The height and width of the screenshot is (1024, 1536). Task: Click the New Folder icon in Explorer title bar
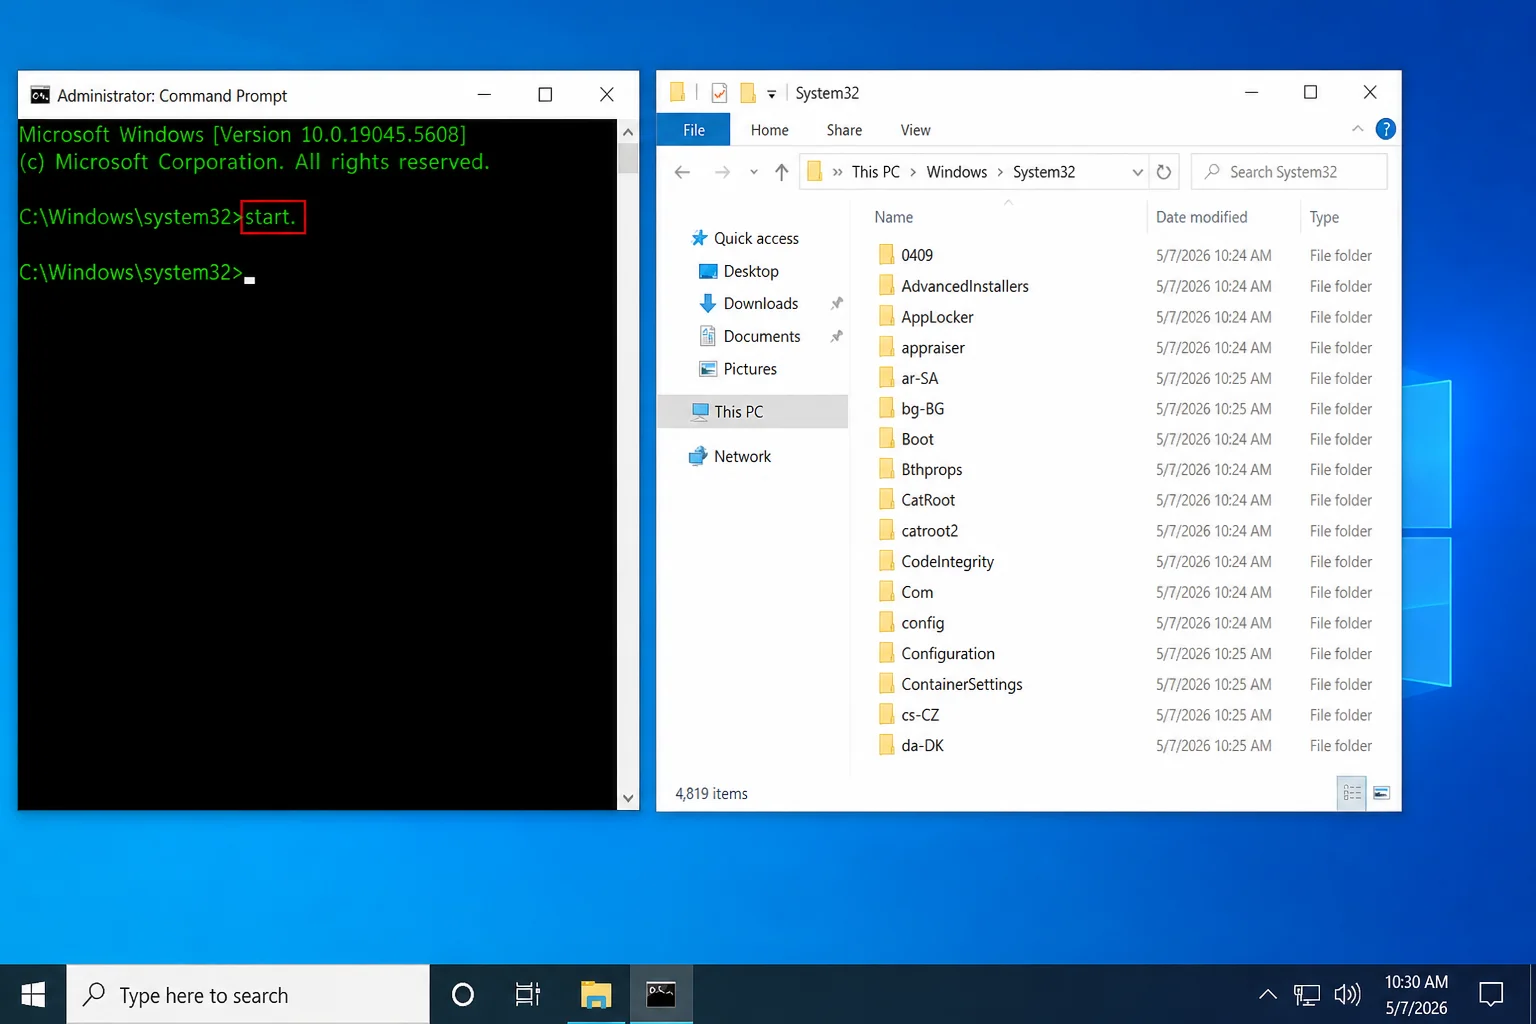(748, 93)
